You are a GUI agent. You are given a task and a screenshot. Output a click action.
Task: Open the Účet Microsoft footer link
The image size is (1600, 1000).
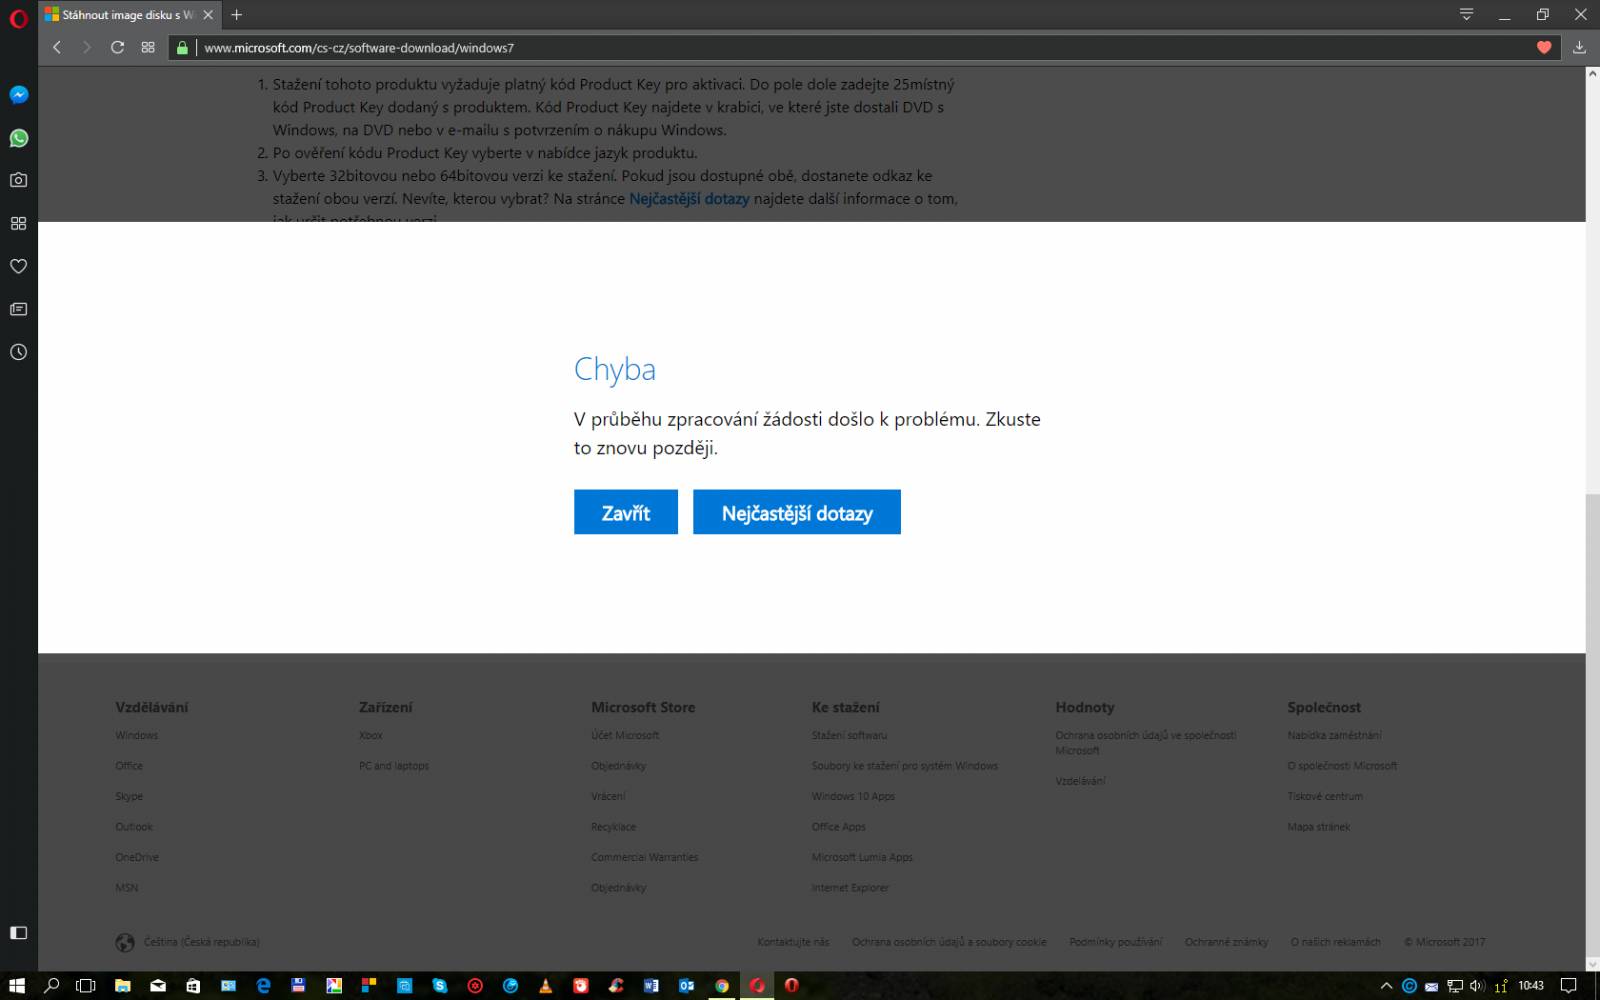[625, 735]
